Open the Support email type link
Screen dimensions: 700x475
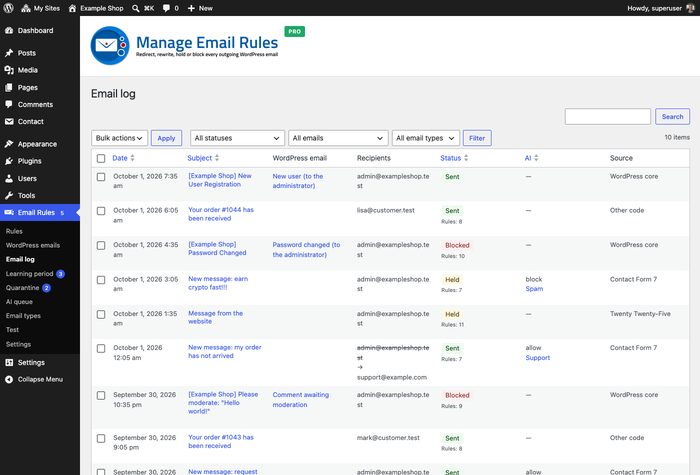(538, 358)
